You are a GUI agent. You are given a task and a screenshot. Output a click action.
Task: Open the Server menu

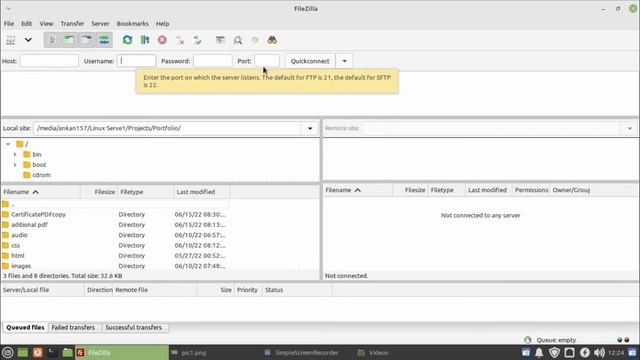tap(100, 24)
